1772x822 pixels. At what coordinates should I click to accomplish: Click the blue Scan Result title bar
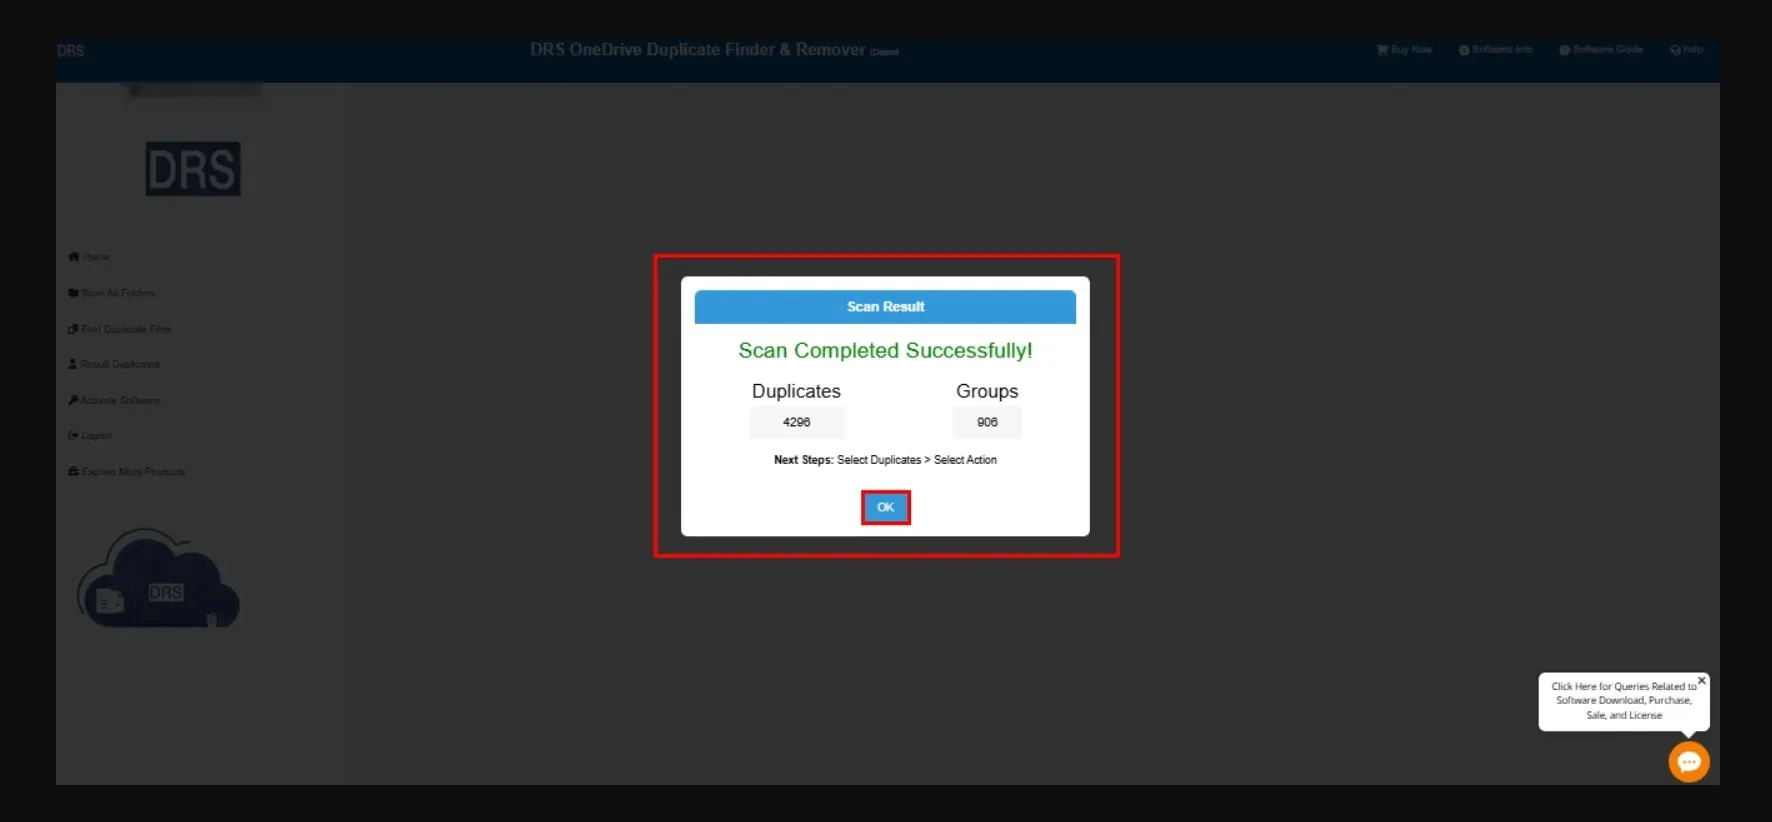885,307
